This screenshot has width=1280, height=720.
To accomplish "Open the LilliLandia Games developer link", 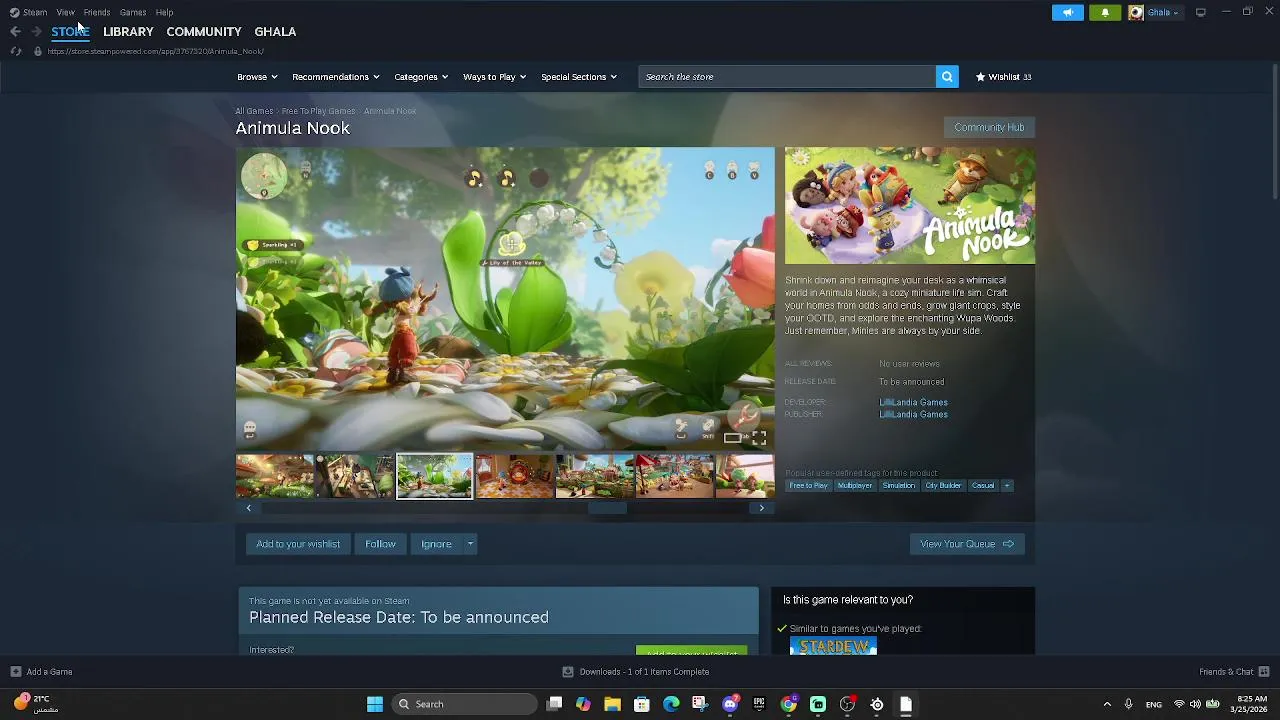I will [913, 403].
